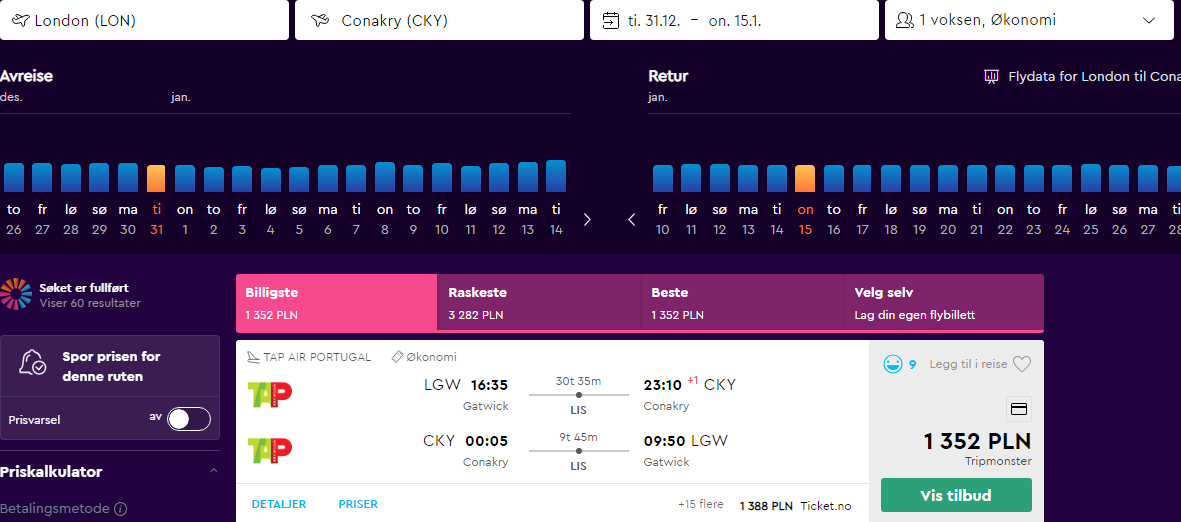Viewport: 1181px width, 522px height.
Task: Select the departure price bar for Jan 8
Action: point(385,177)
